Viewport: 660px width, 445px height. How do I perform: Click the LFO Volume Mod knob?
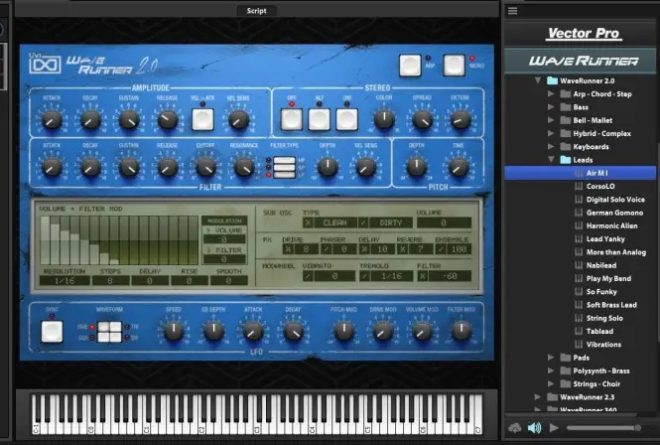point(422,331)
